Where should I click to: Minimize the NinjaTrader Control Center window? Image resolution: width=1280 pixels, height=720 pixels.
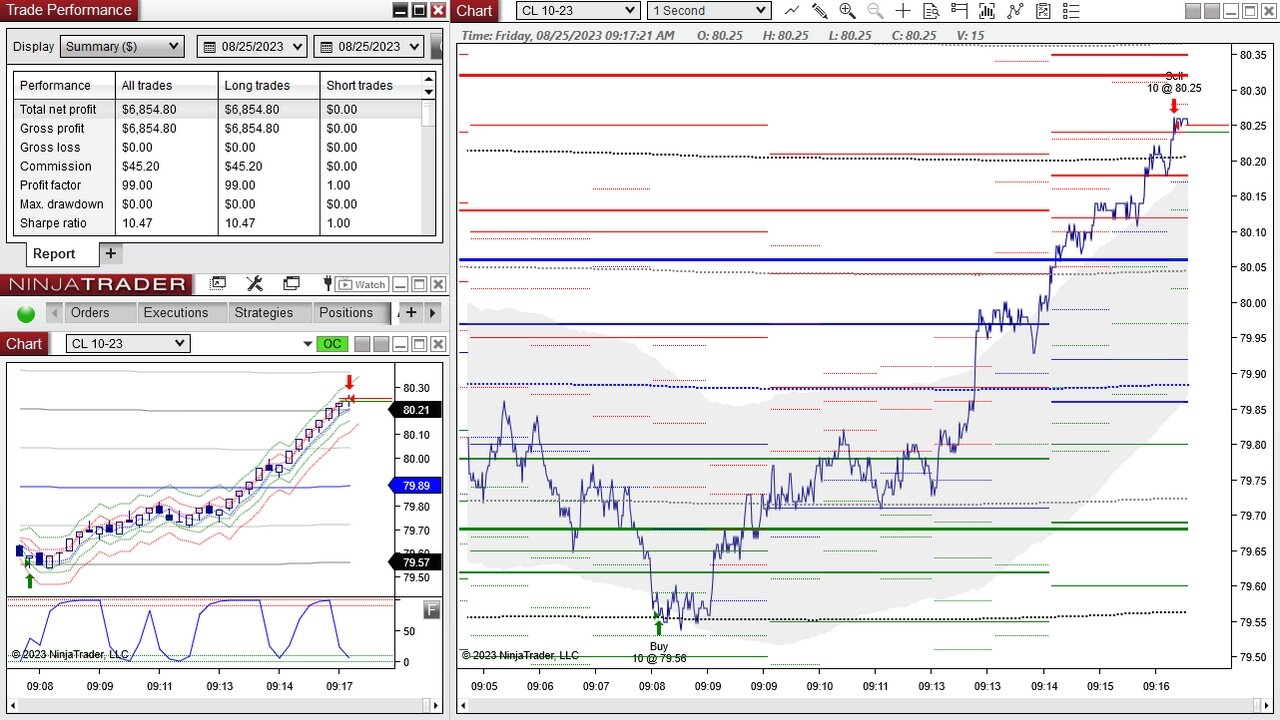tap(400, 285)
